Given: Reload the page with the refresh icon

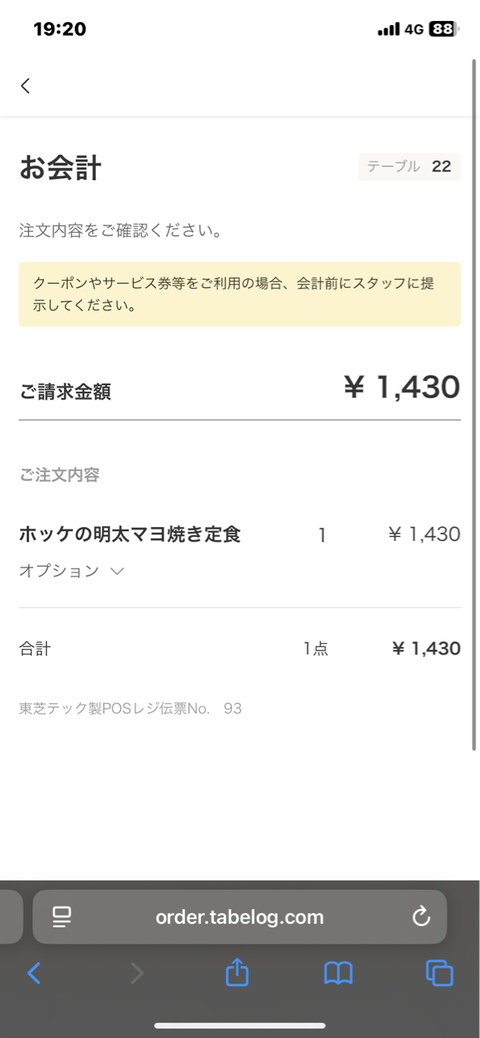Looking at the screenshot, I should click(x=421, y=916).
